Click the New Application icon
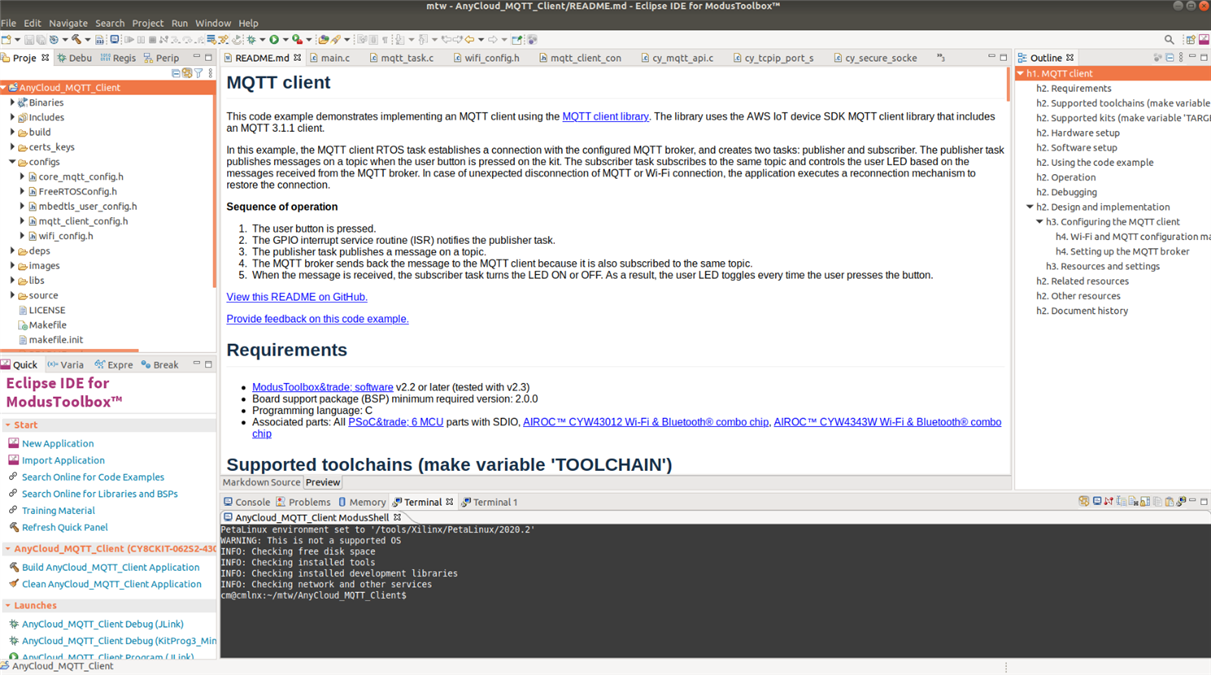Image resolution: width=1211 pixels, height=675 pixels. pos(13,443)
